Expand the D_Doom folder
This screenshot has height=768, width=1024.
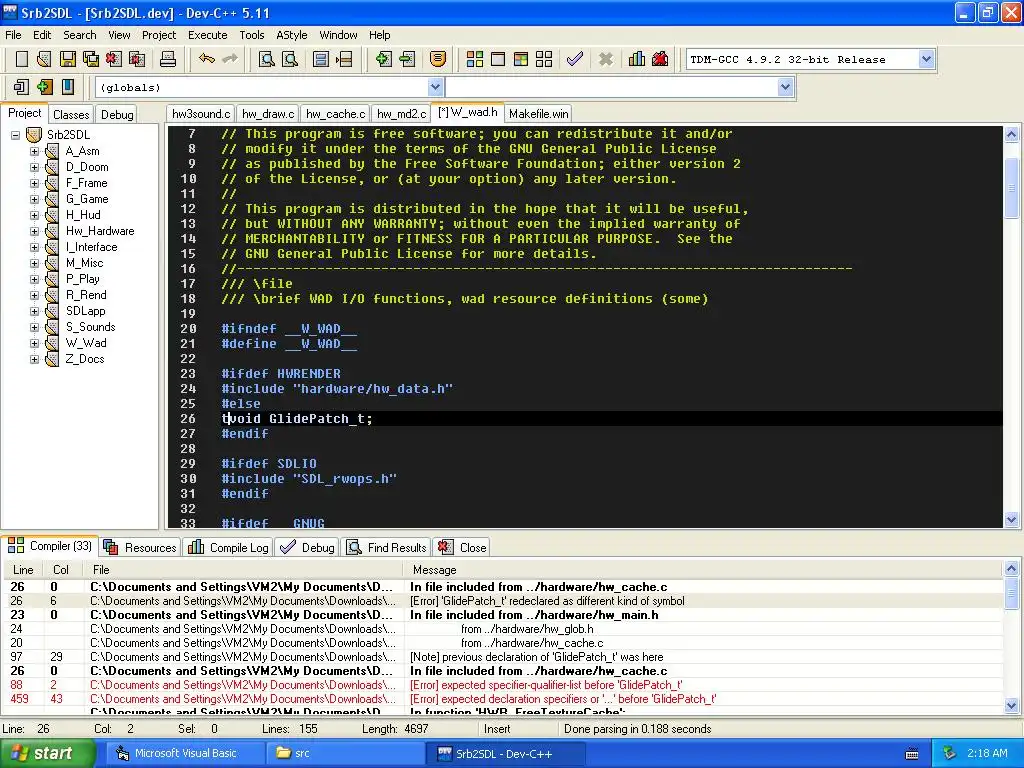tap(35, 167)
